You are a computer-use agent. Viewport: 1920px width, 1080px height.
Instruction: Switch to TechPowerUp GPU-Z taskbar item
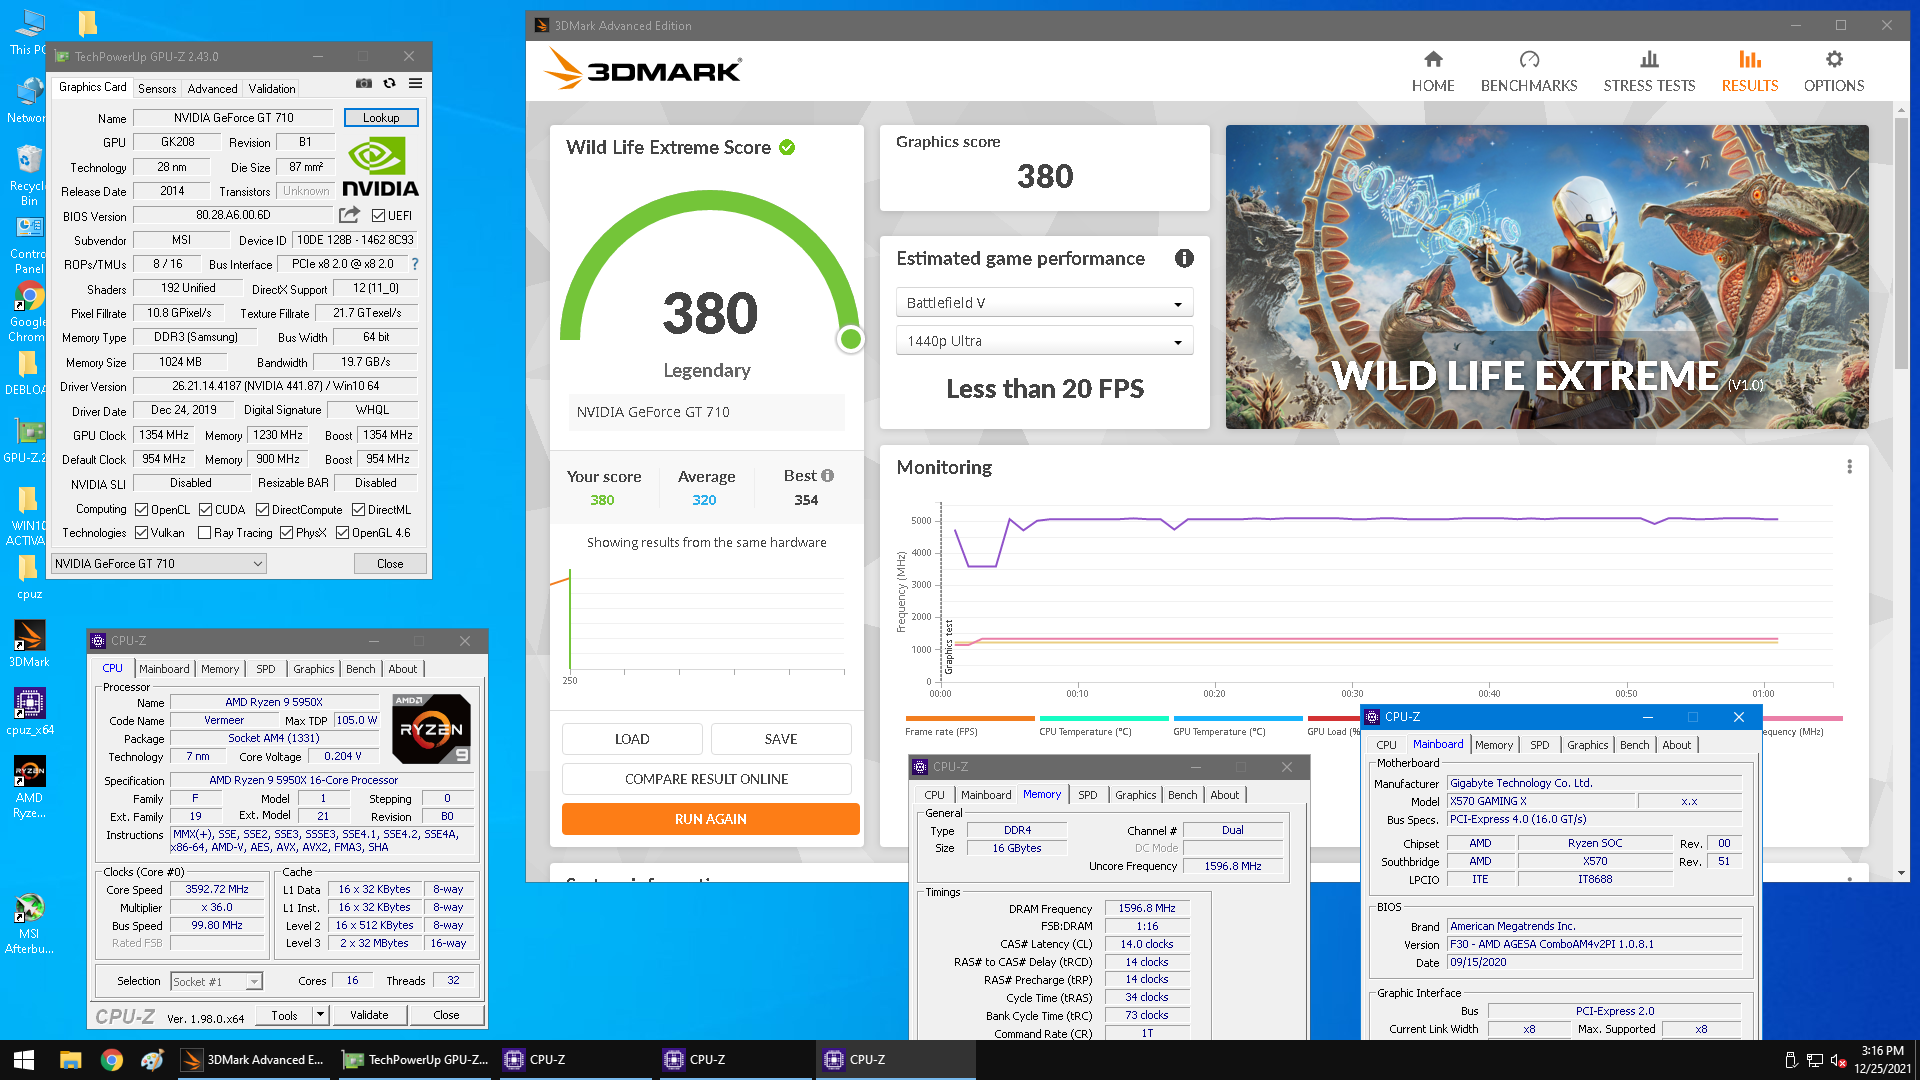pos(415,1060)
